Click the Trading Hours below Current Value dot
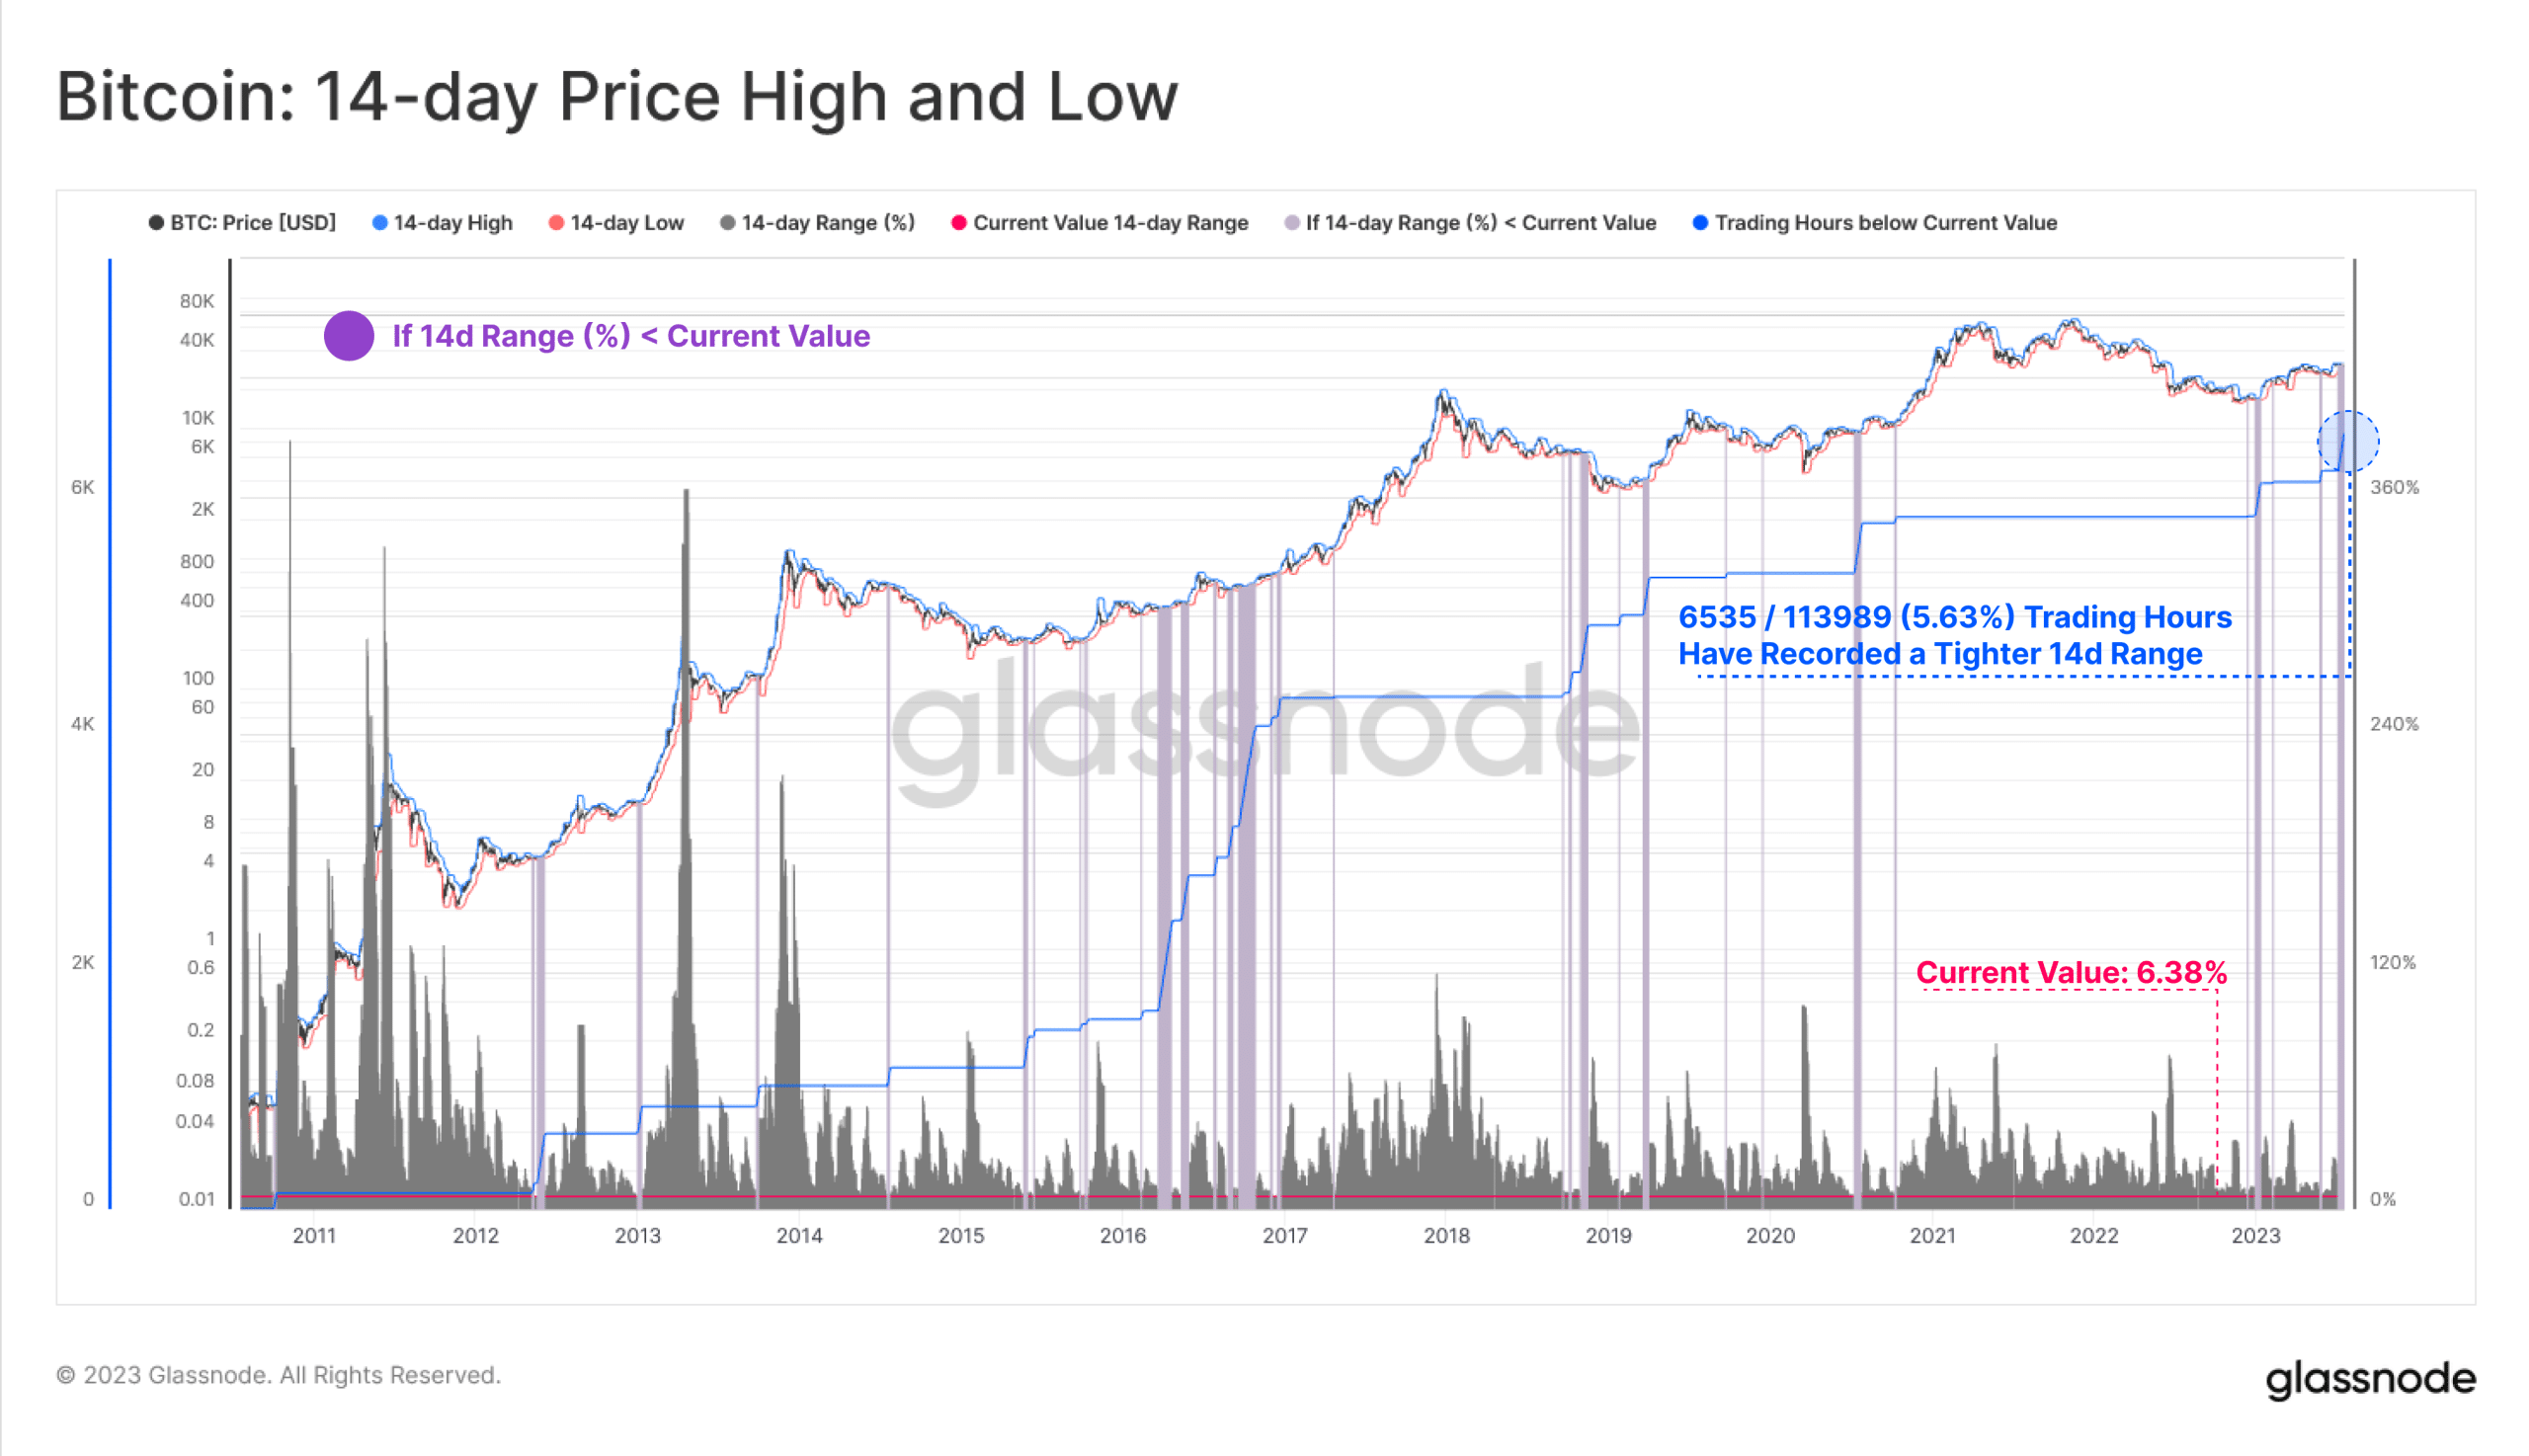 [1699, 222]
